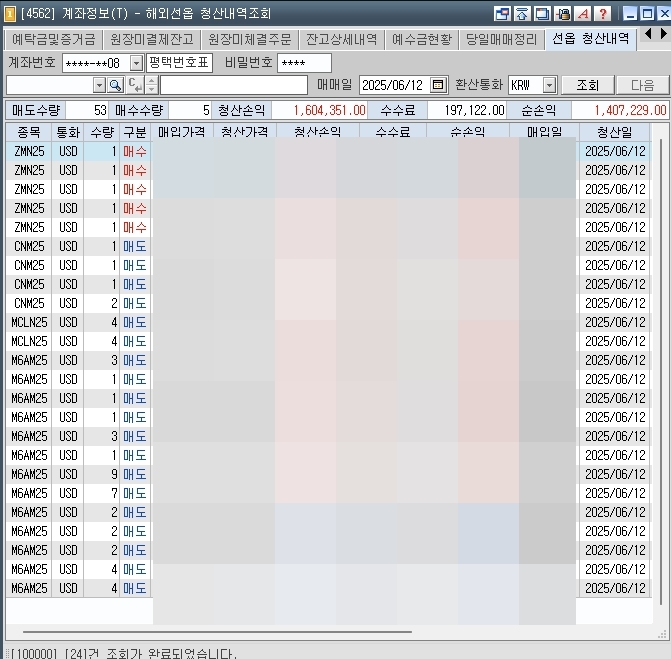Click the account name field 평택번호표

pos(179,63)
